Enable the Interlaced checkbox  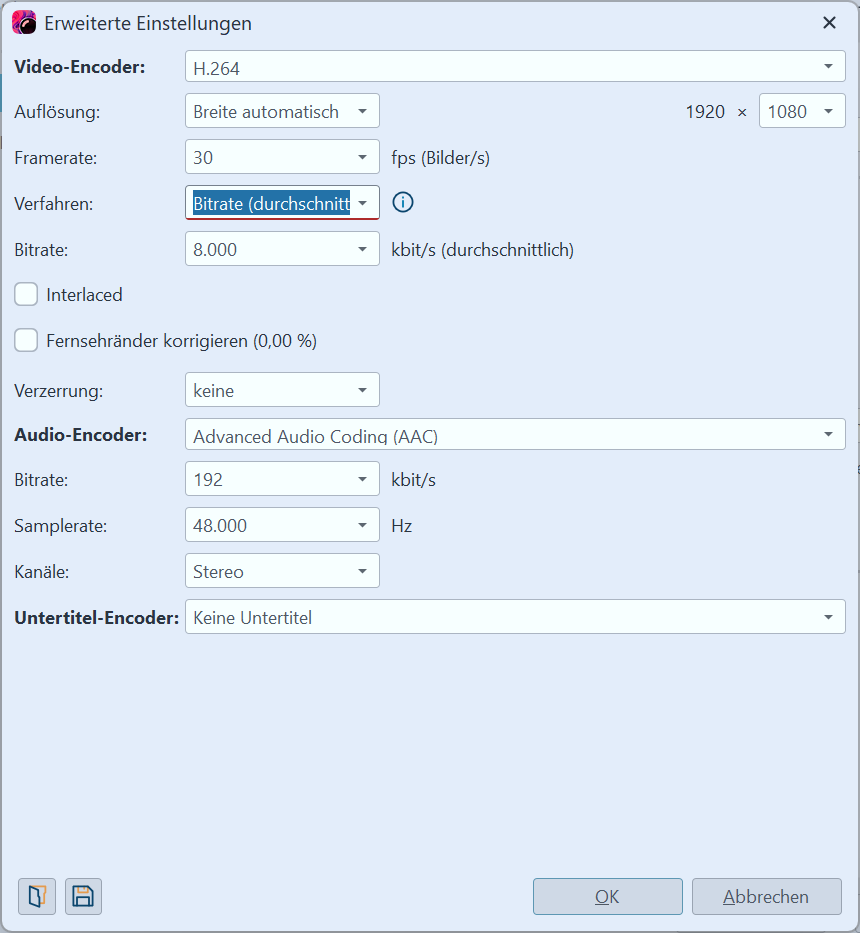(27, 295)
